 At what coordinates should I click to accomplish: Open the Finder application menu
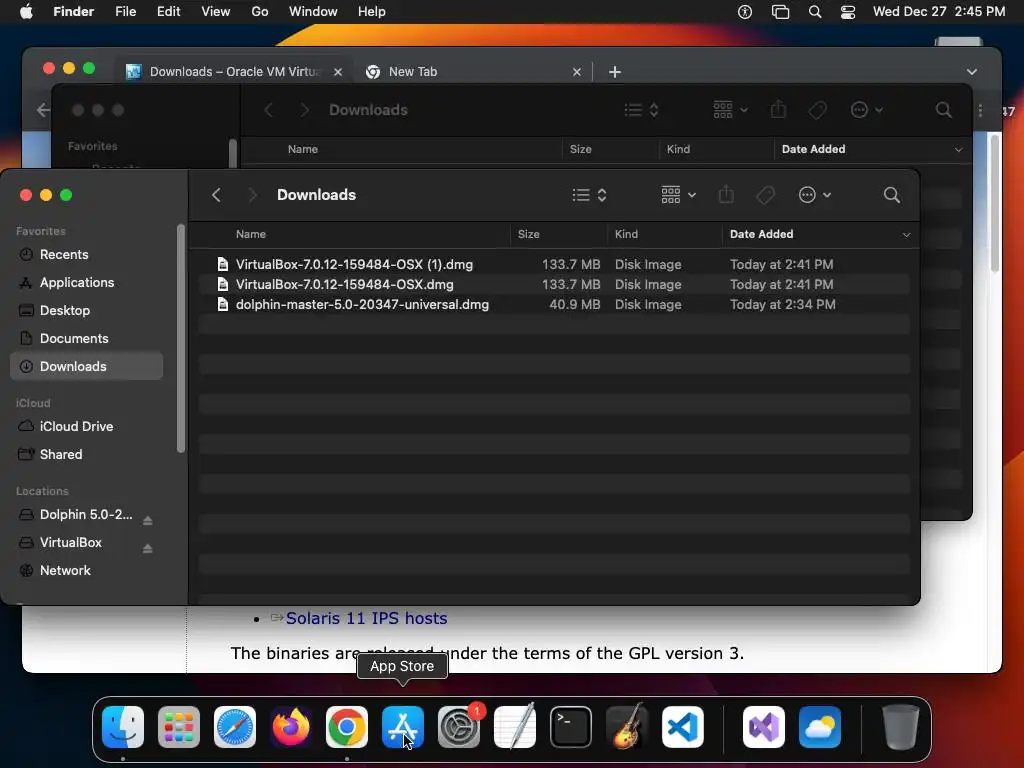click(73, 12)
